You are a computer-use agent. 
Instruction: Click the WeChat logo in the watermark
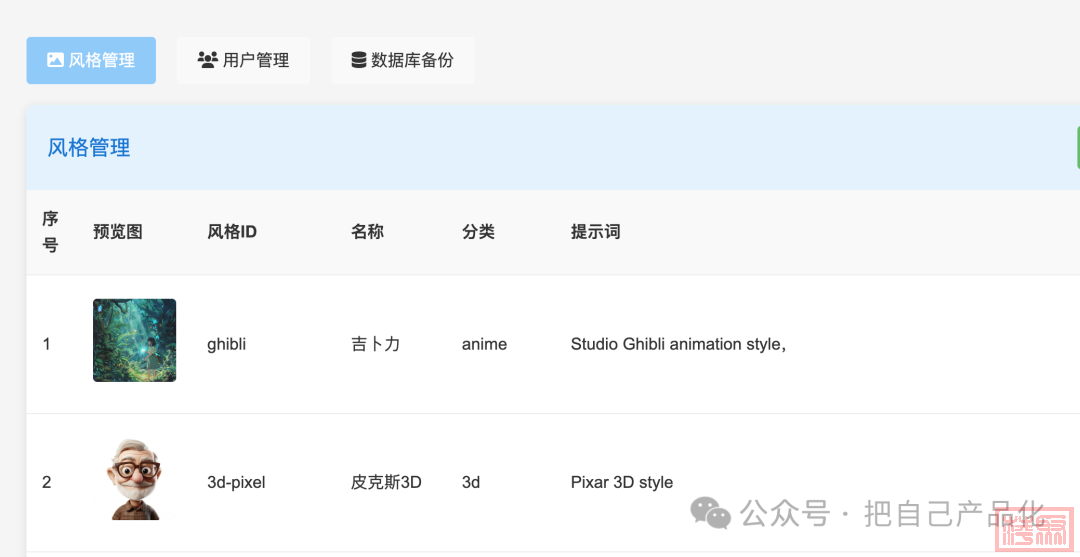(711, 514)
